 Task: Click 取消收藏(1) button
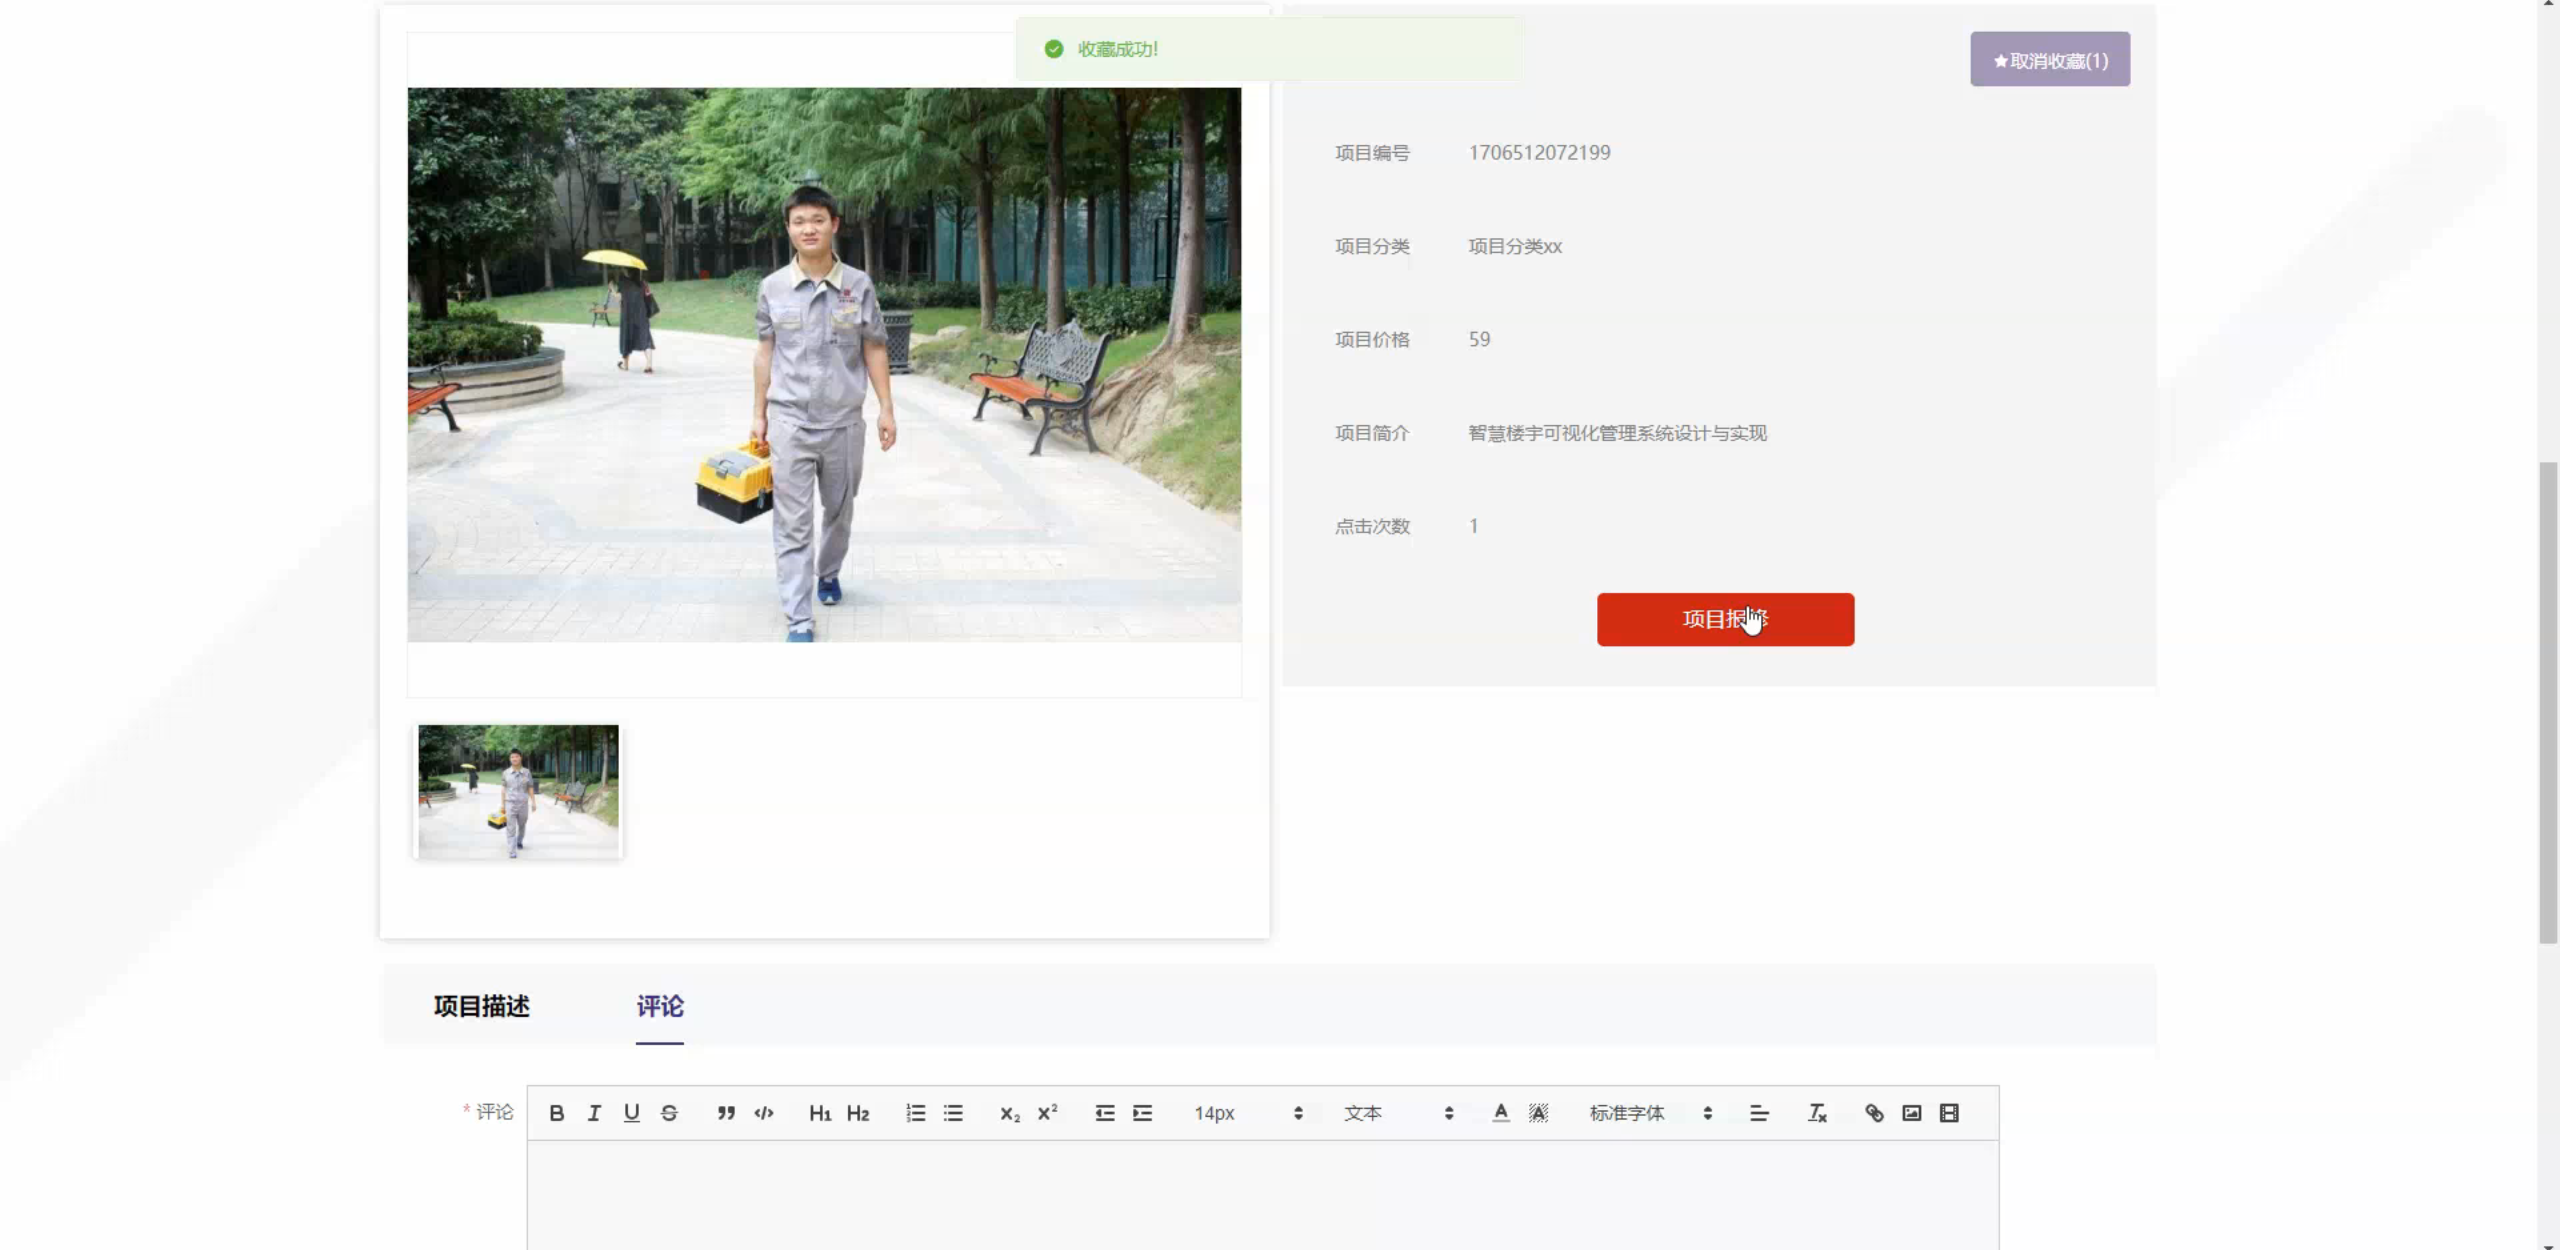tap(2049, 60)
